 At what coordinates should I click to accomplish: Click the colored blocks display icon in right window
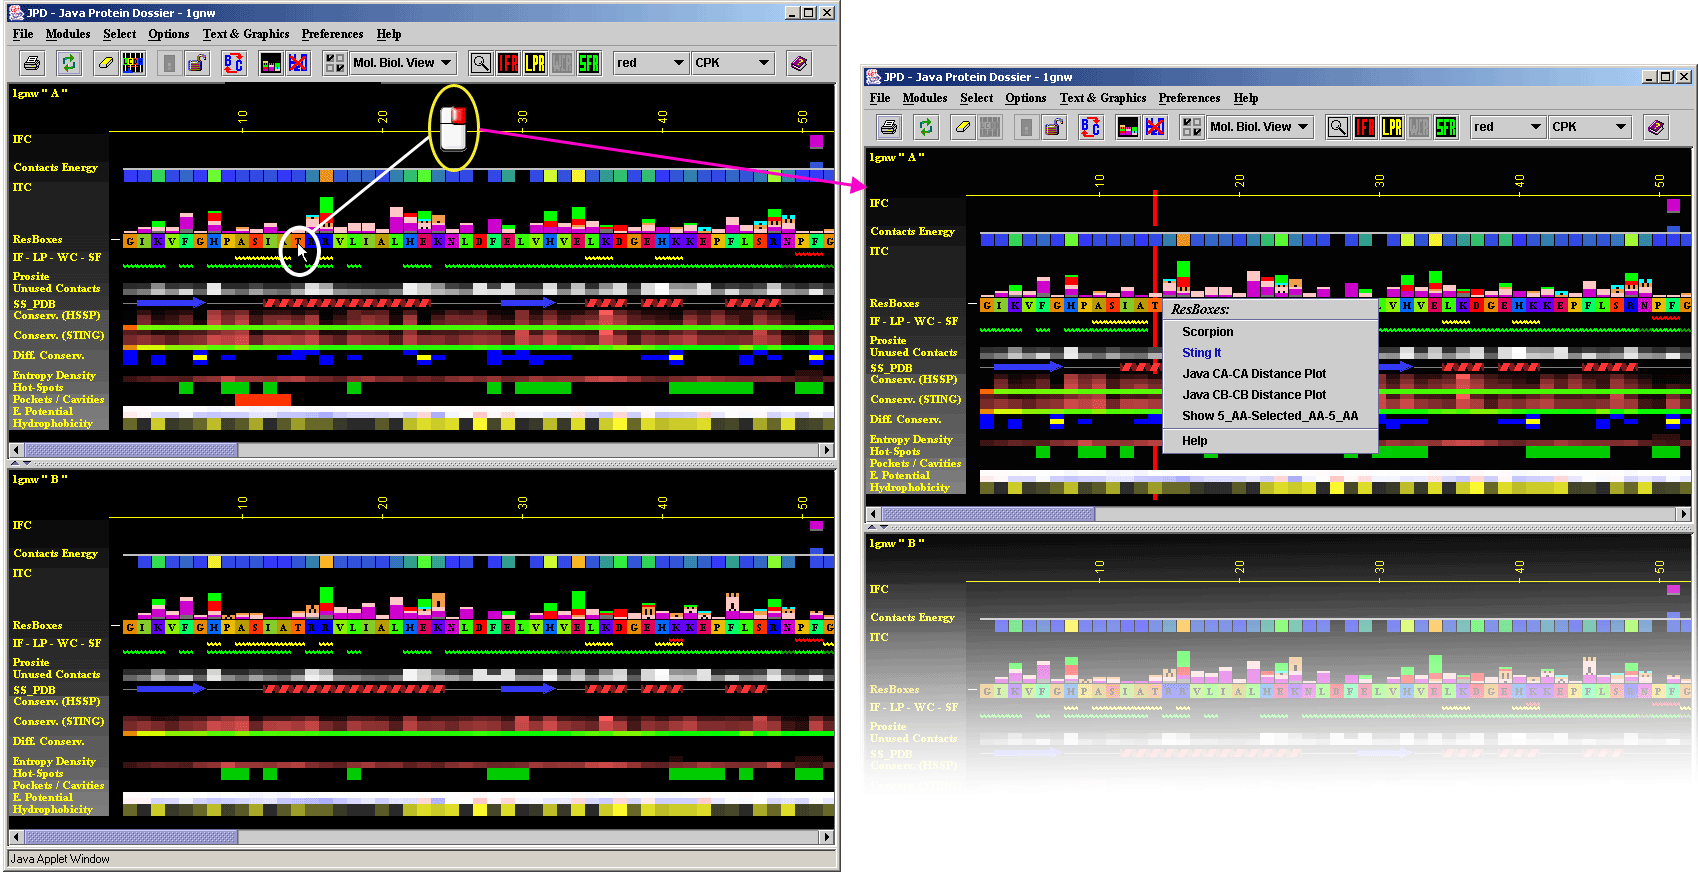point(1128,127)
